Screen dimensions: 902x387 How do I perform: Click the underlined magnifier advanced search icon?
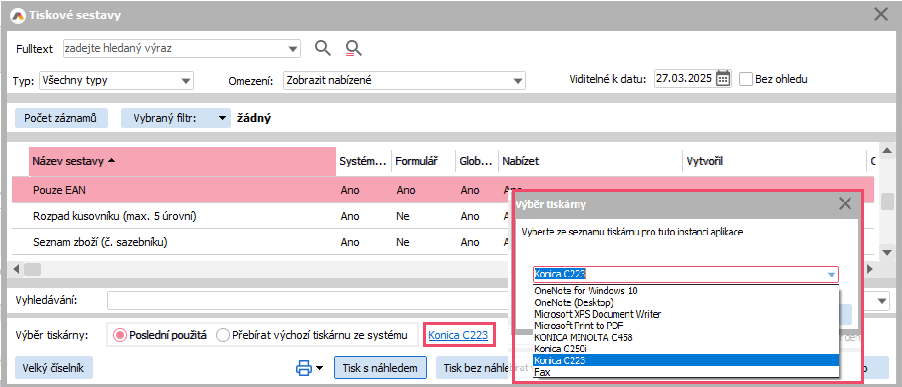(x=353, y=48)
